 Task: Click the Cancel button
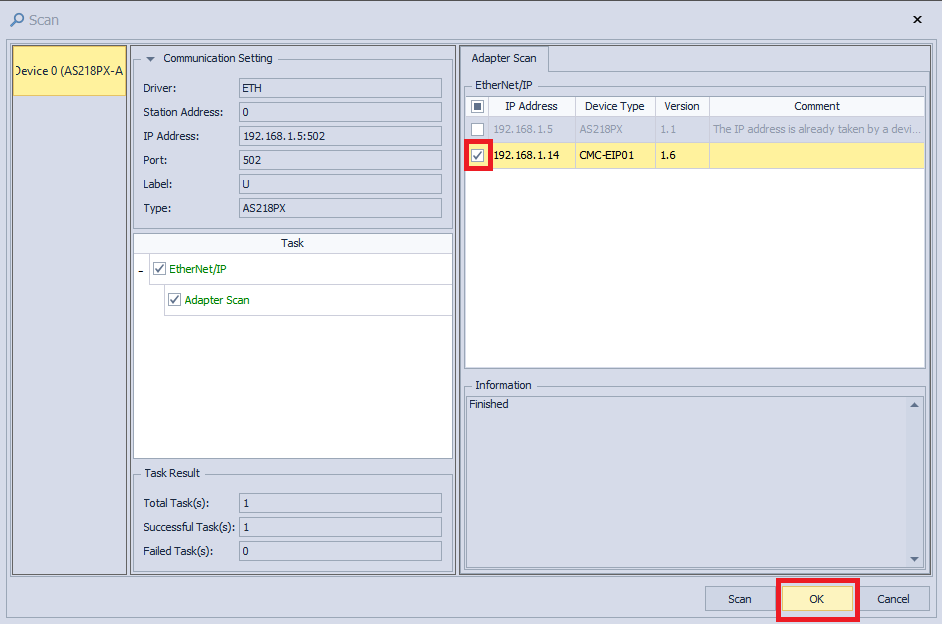(893, 599)
